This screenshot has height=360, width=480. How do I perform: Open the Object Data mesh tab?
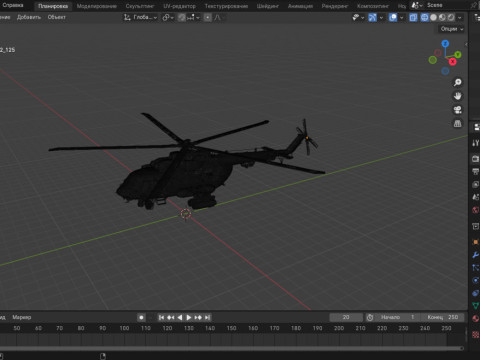tap(476, 305)
